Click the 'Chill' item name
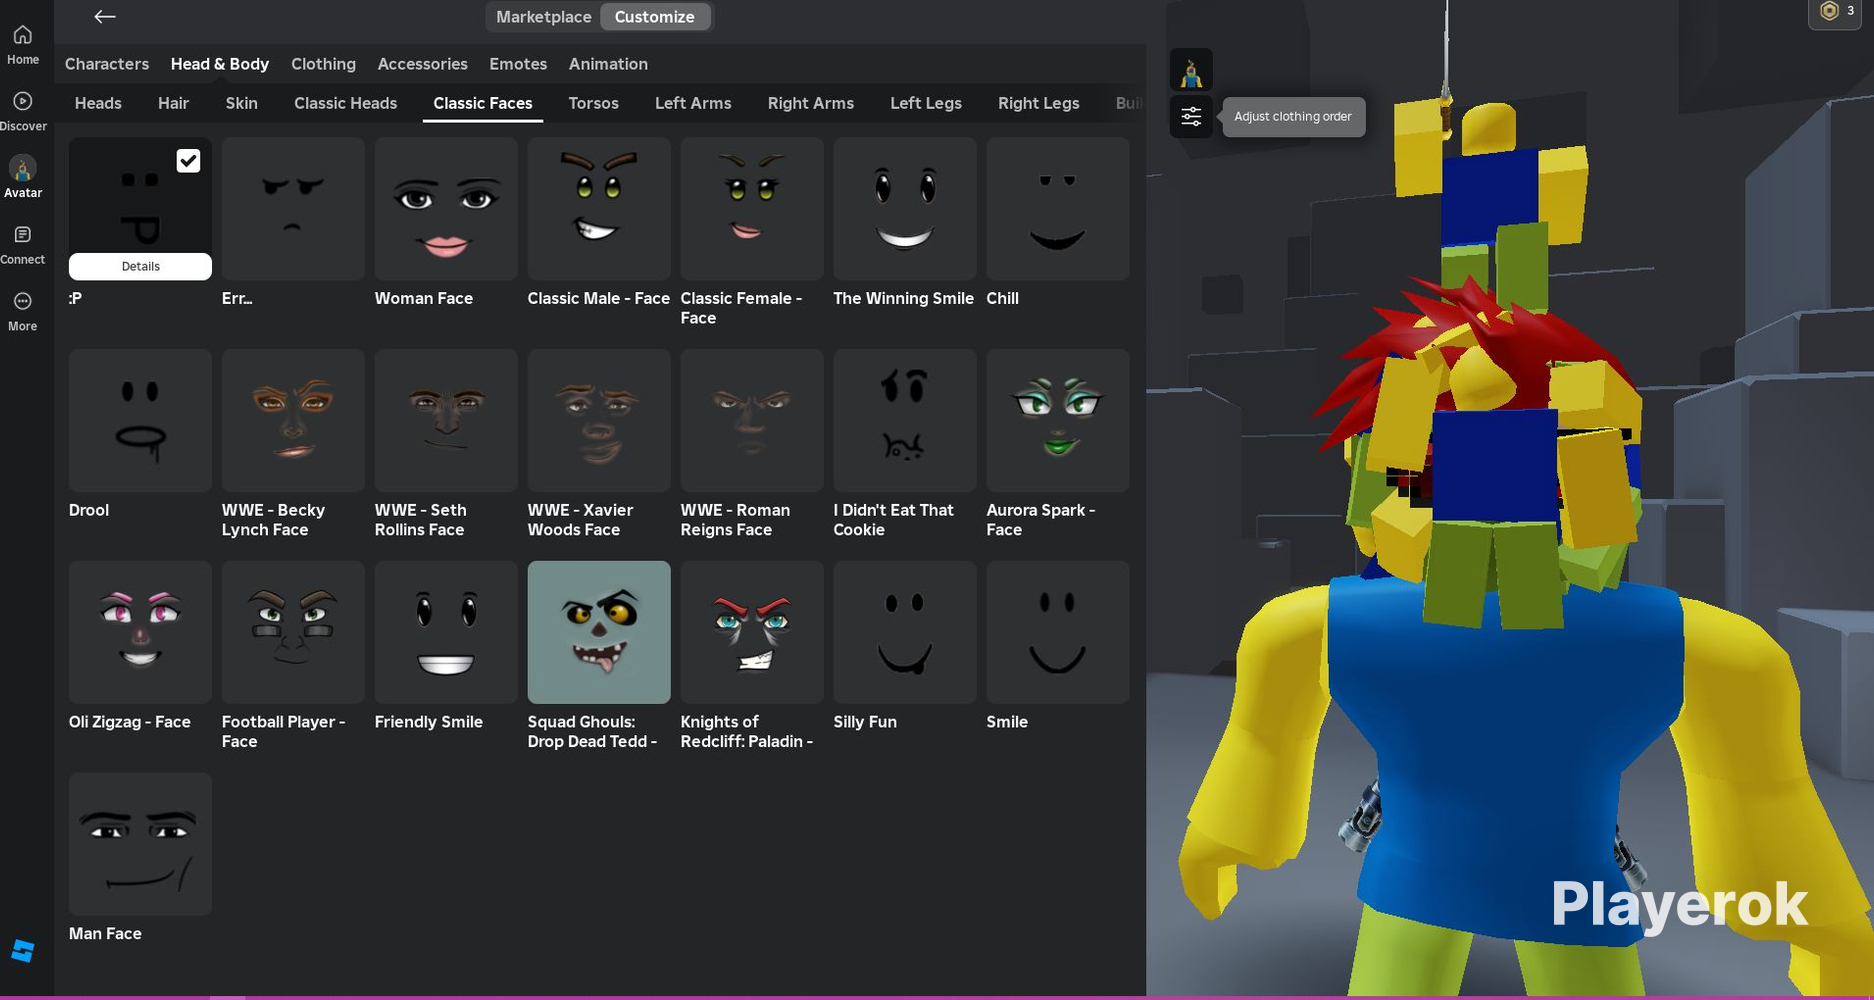 pos(1002,298)
